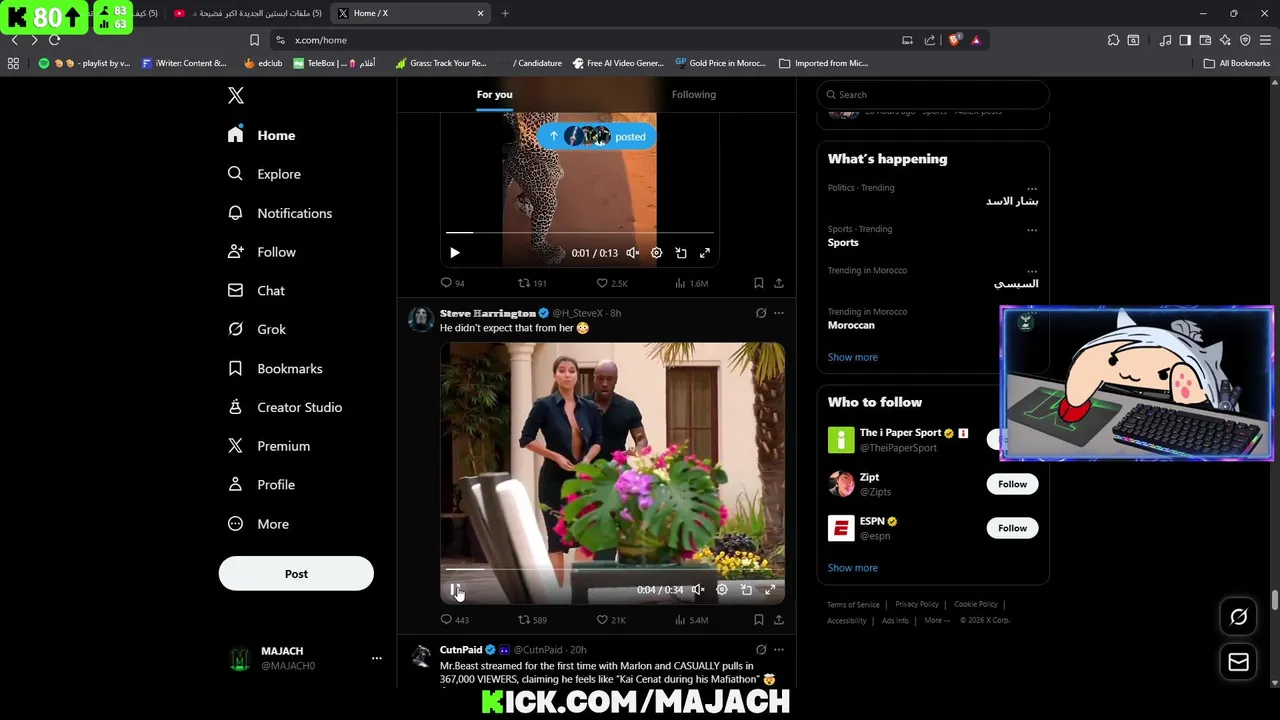View analytics showing 1.6M views
This screenshot has height=720, width=1280.
(x=692, y=283)
